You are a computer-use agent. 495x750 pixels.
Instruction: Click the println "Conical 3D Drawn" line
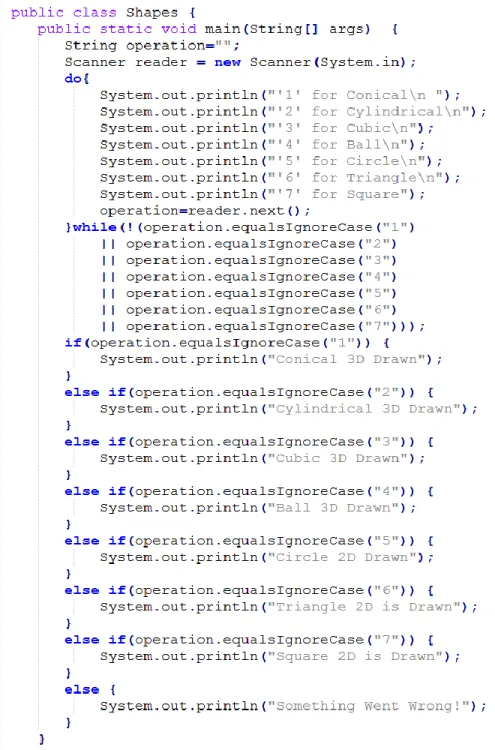click(271, 360)
